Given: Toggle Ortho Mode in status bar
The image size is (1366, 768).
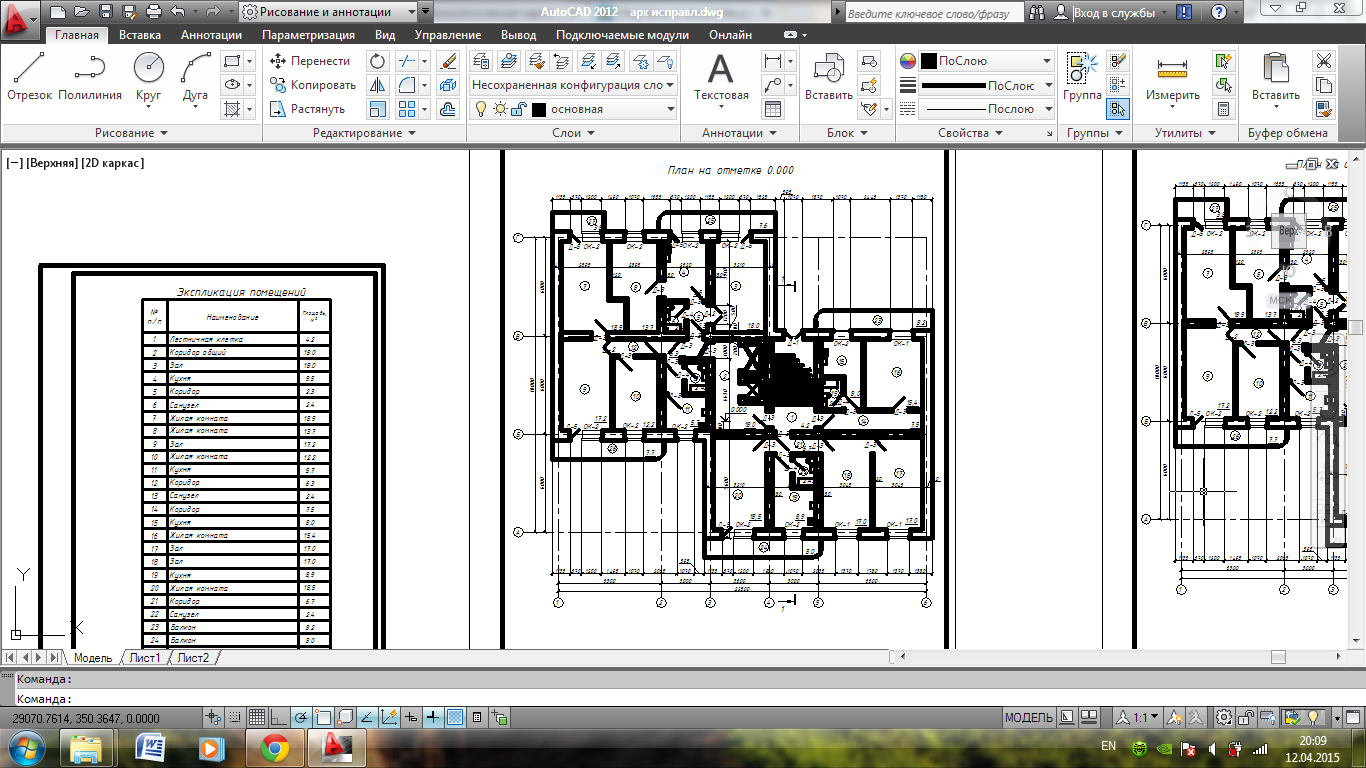Looking at the screenshot, I should tap(278, 717).
